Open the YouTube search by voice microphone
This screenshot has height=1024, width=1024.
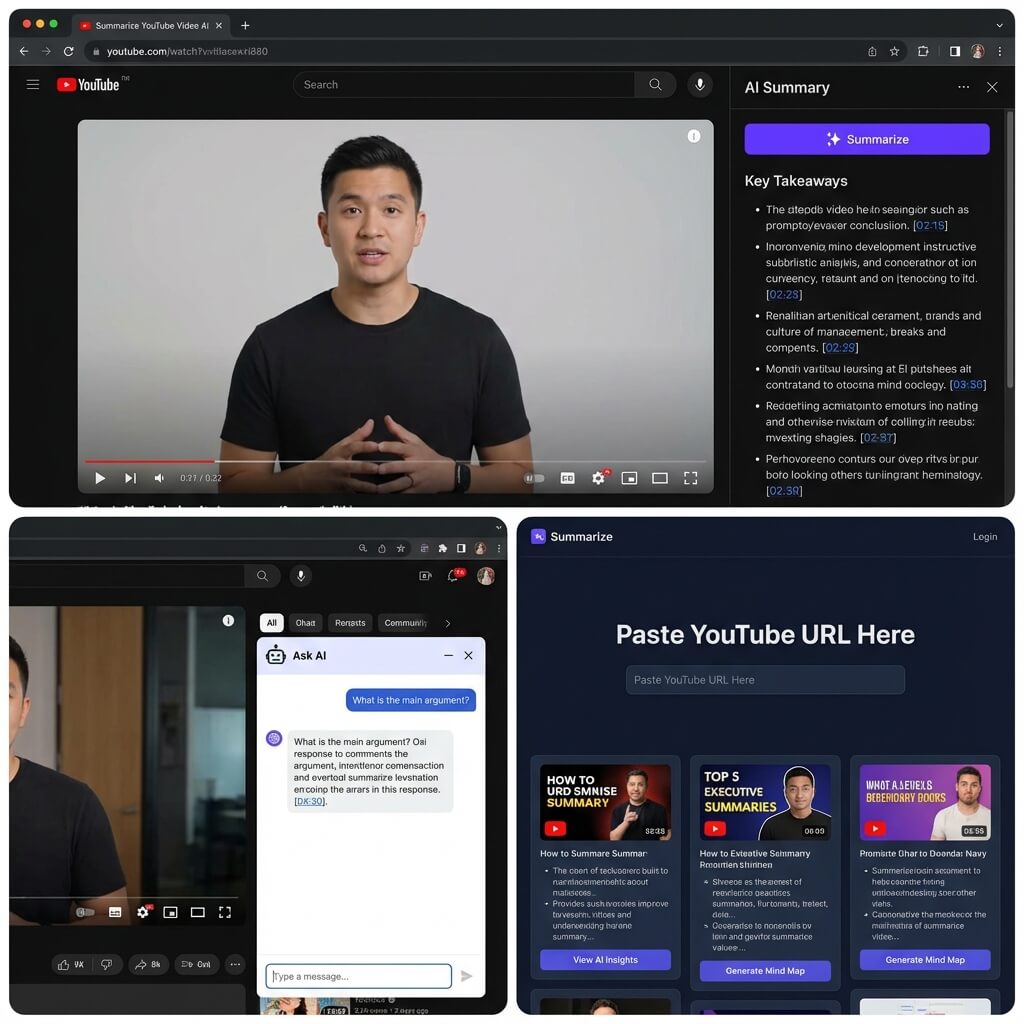pyautogui.click(x=700, y=84)
